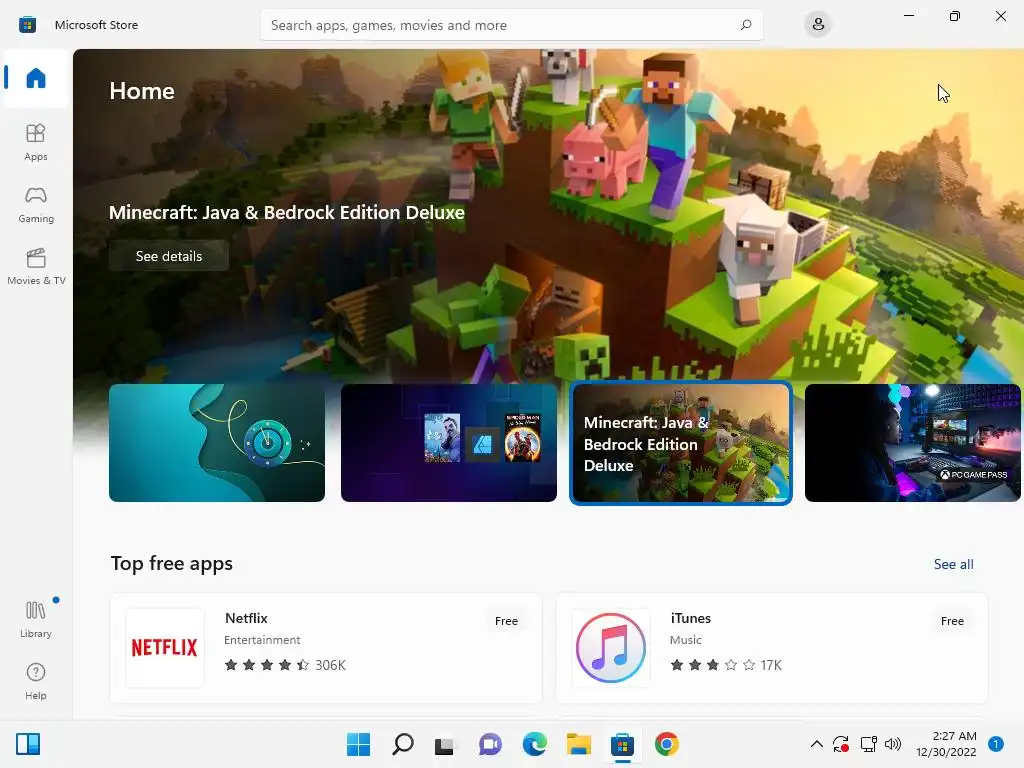This screenshot has width=1024, height=768.
Task: Open Movies & TV section
Action: point(36,266)
